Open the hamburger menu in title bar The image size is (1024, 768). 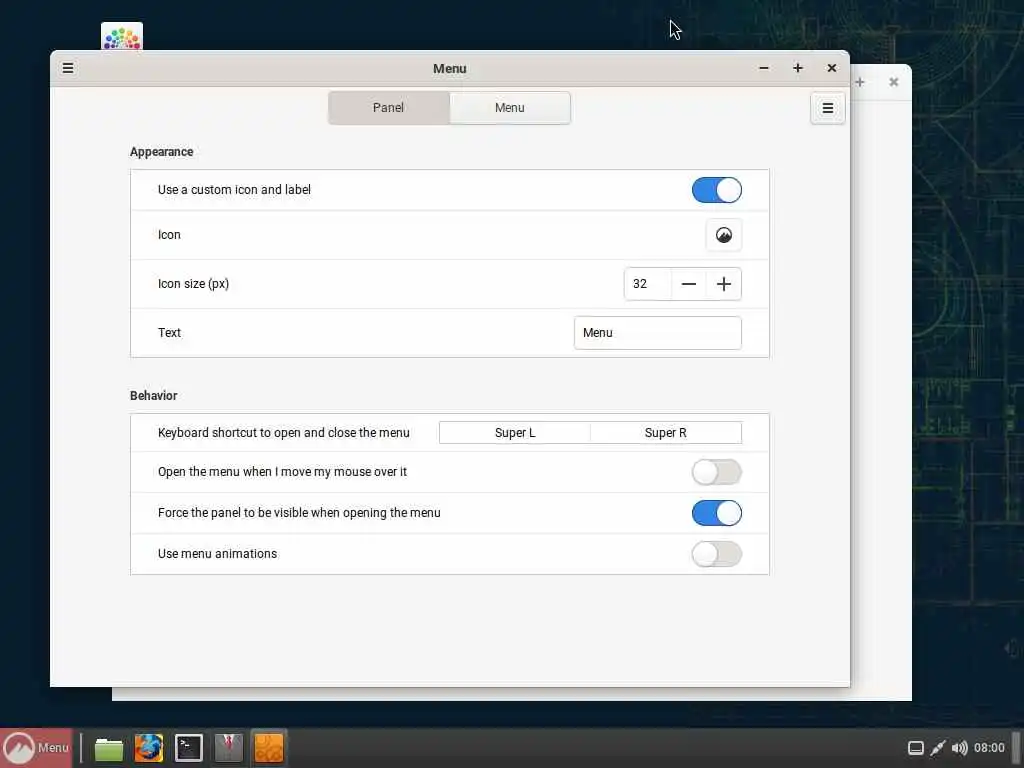point(68,68)
